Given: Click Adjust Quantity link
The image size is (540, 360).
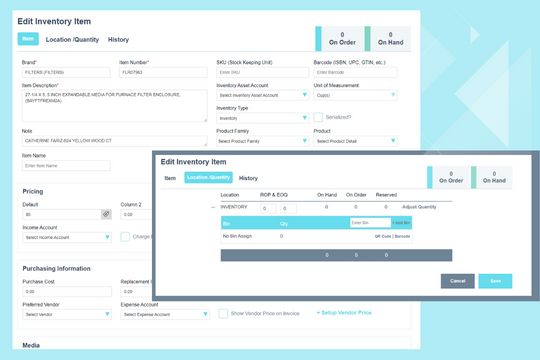Looking at the screenshot, I should 419,207.
